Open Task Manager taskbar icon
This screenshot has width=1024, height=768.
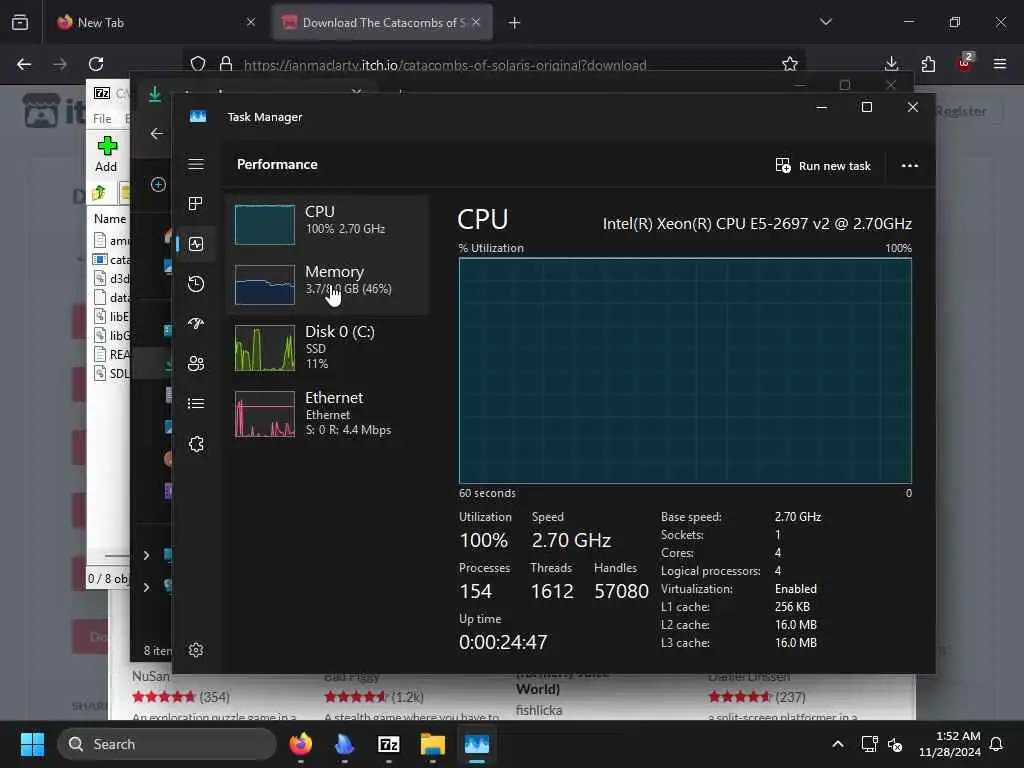click(477, 744)
